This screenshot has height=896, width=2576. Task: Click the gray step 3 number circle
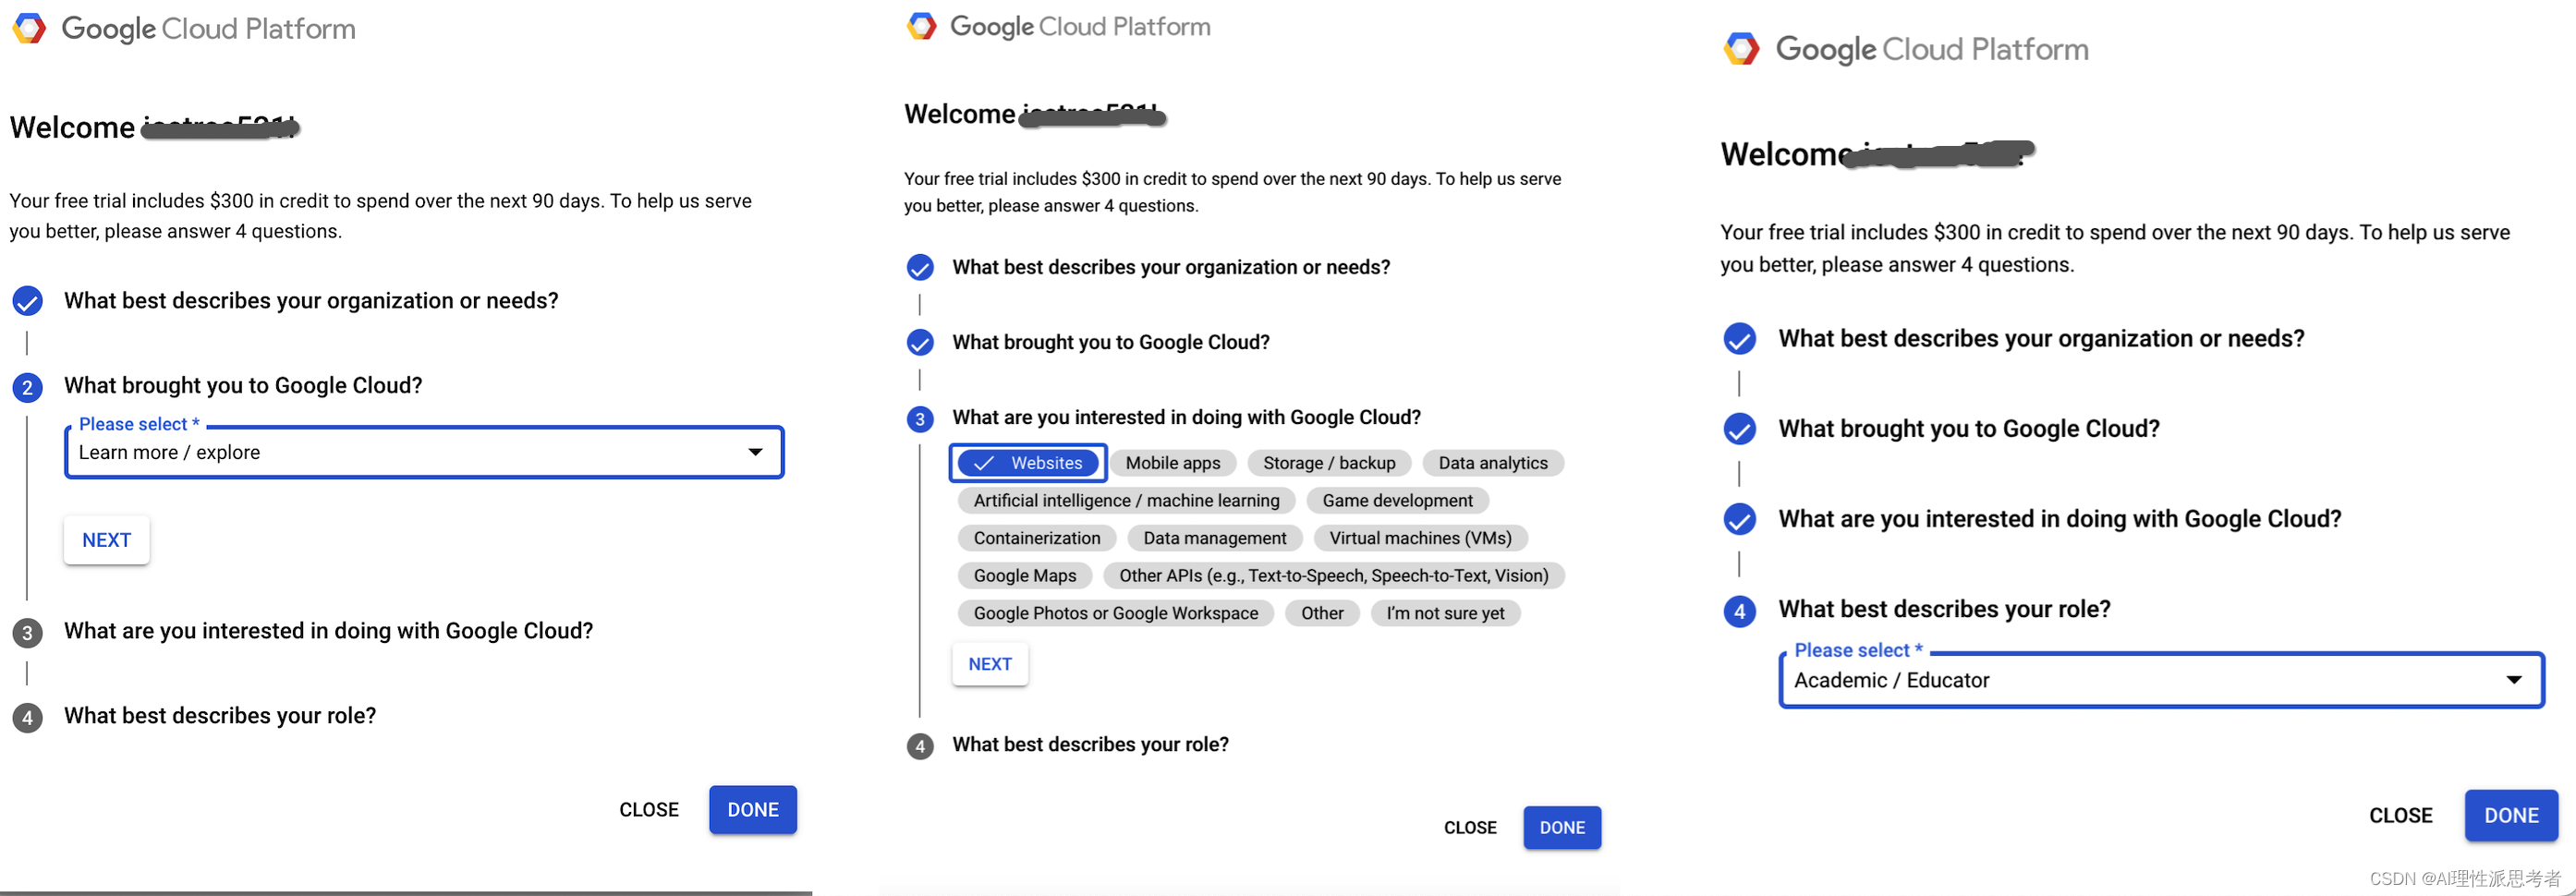tap(27, 633)
